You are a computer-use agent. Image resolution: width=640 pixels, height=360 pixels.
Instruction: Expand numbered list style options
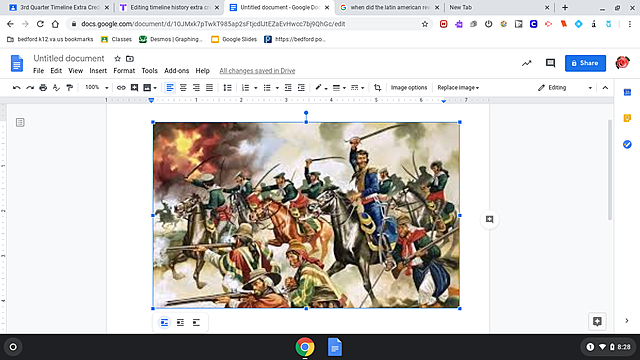click(x=256, y=88)
